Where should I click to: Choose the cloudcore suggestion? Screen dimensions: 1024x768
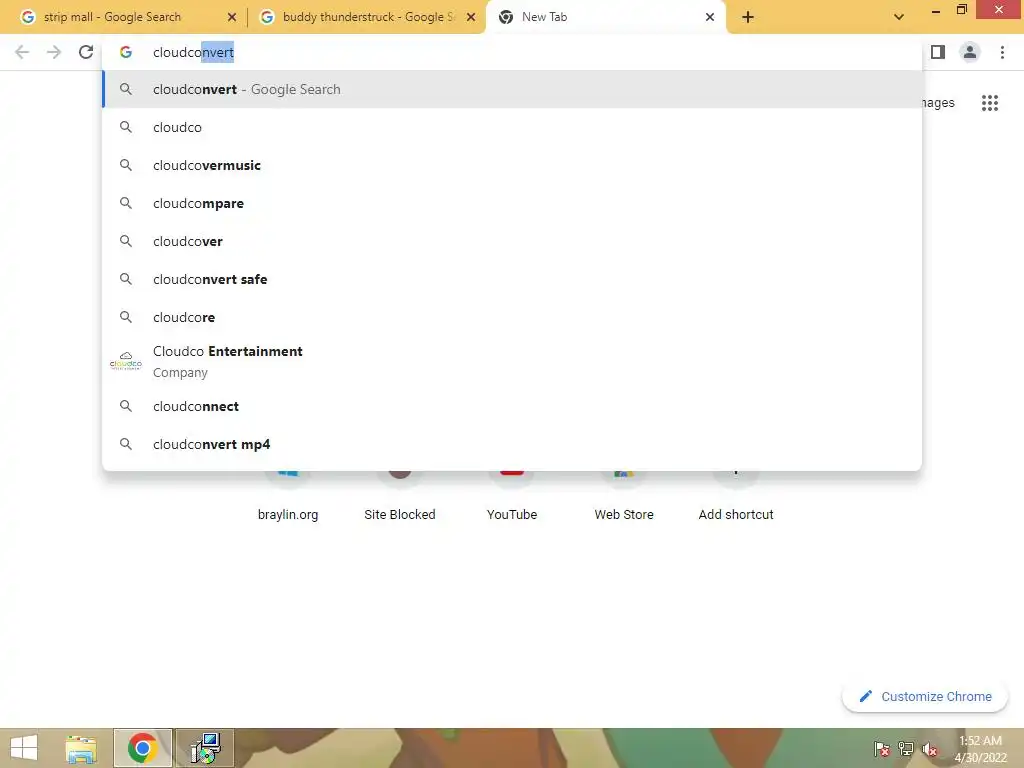512,317
